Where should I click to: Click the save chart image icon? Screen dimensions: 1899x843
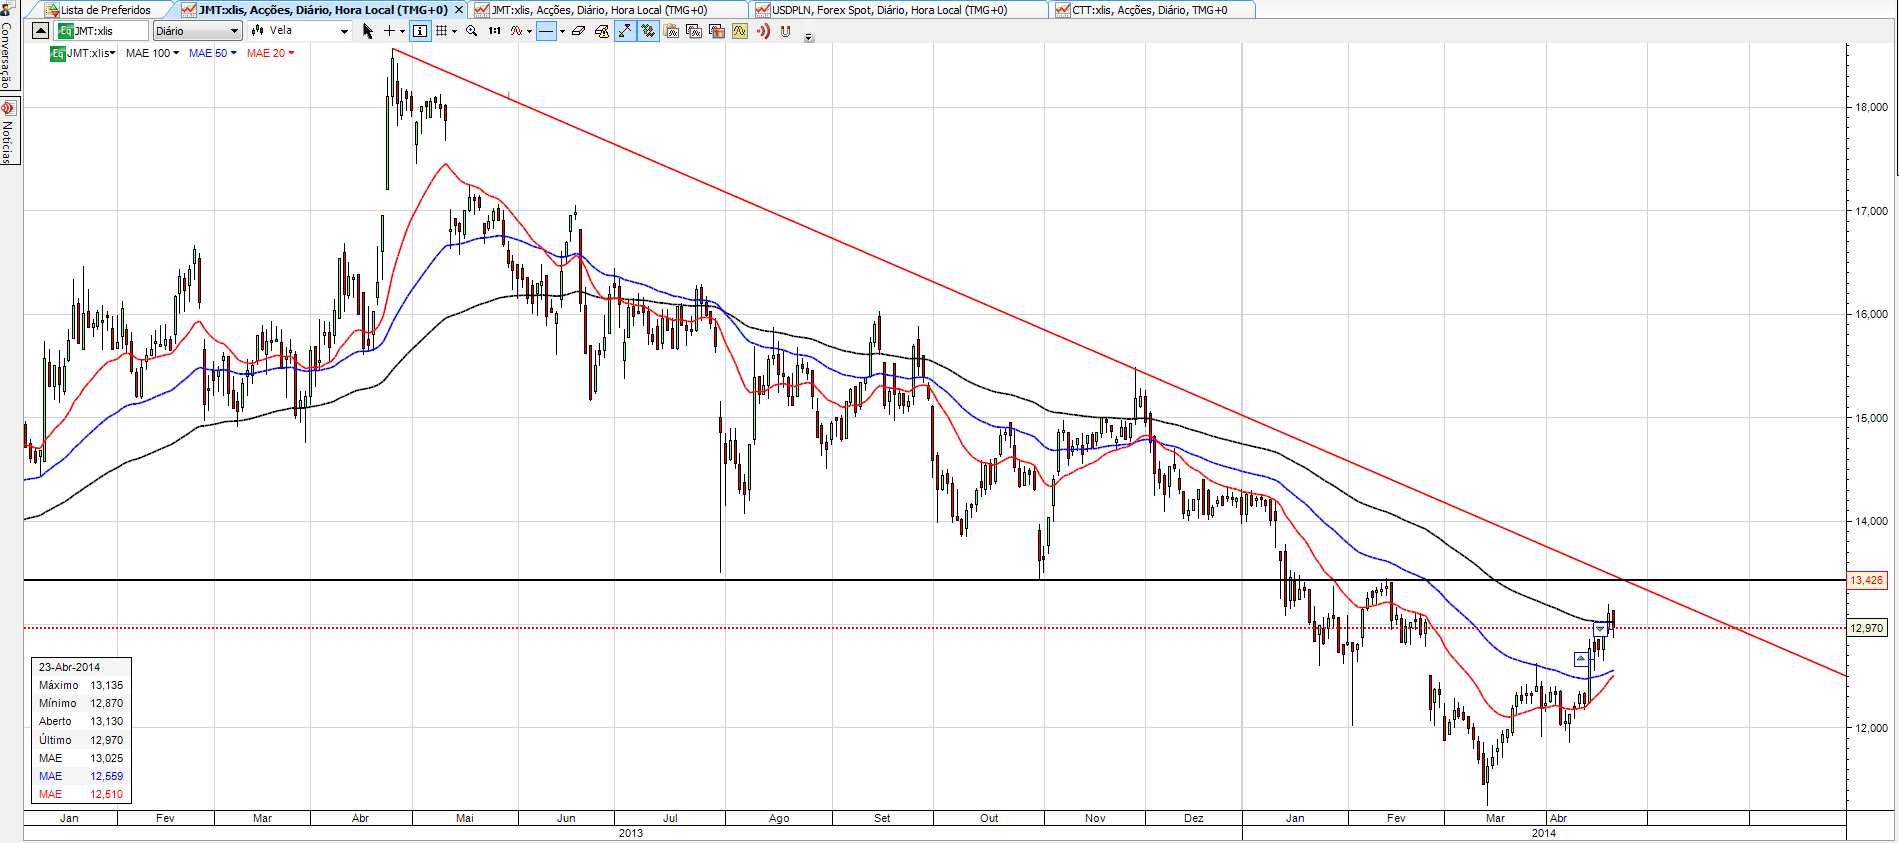[717, 31]
